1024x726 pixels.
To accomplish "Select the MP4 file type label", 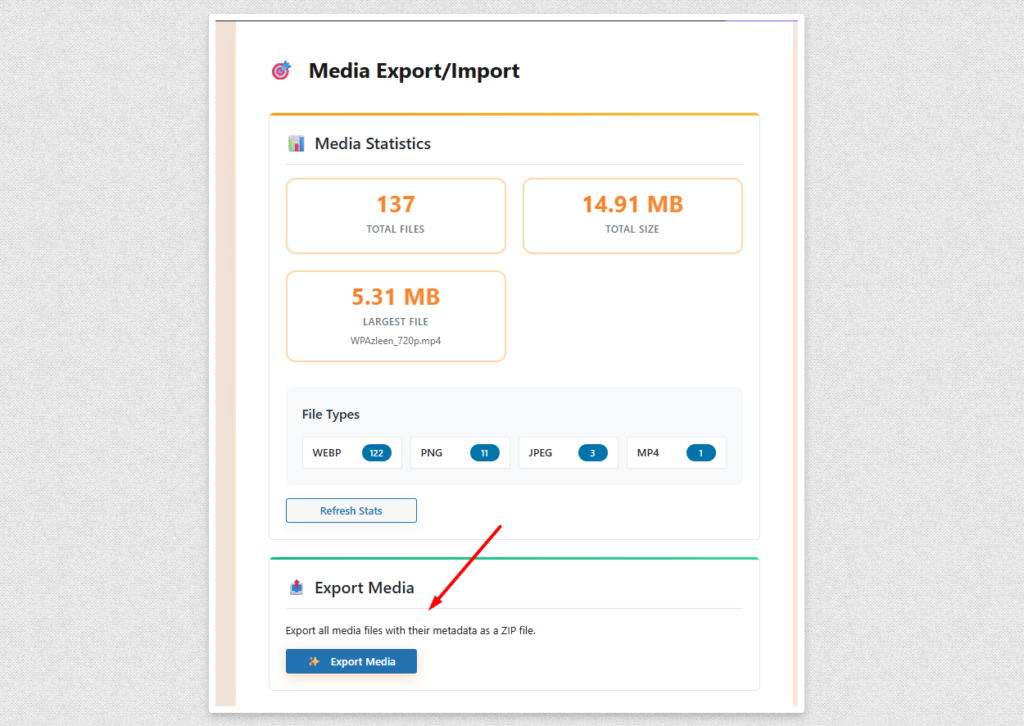I will pos(648,453).
